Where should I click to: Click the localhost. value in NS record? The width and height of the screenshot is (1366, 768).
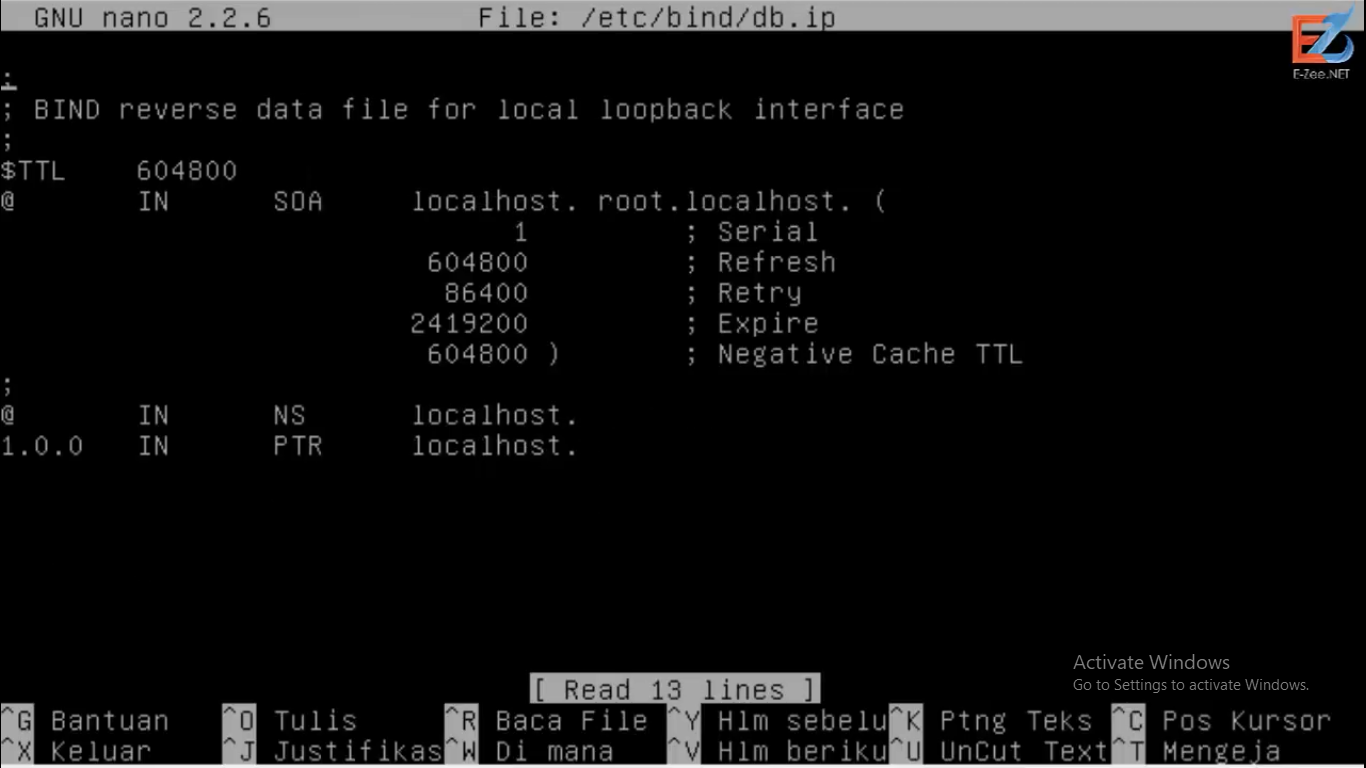tap(496, 415)
